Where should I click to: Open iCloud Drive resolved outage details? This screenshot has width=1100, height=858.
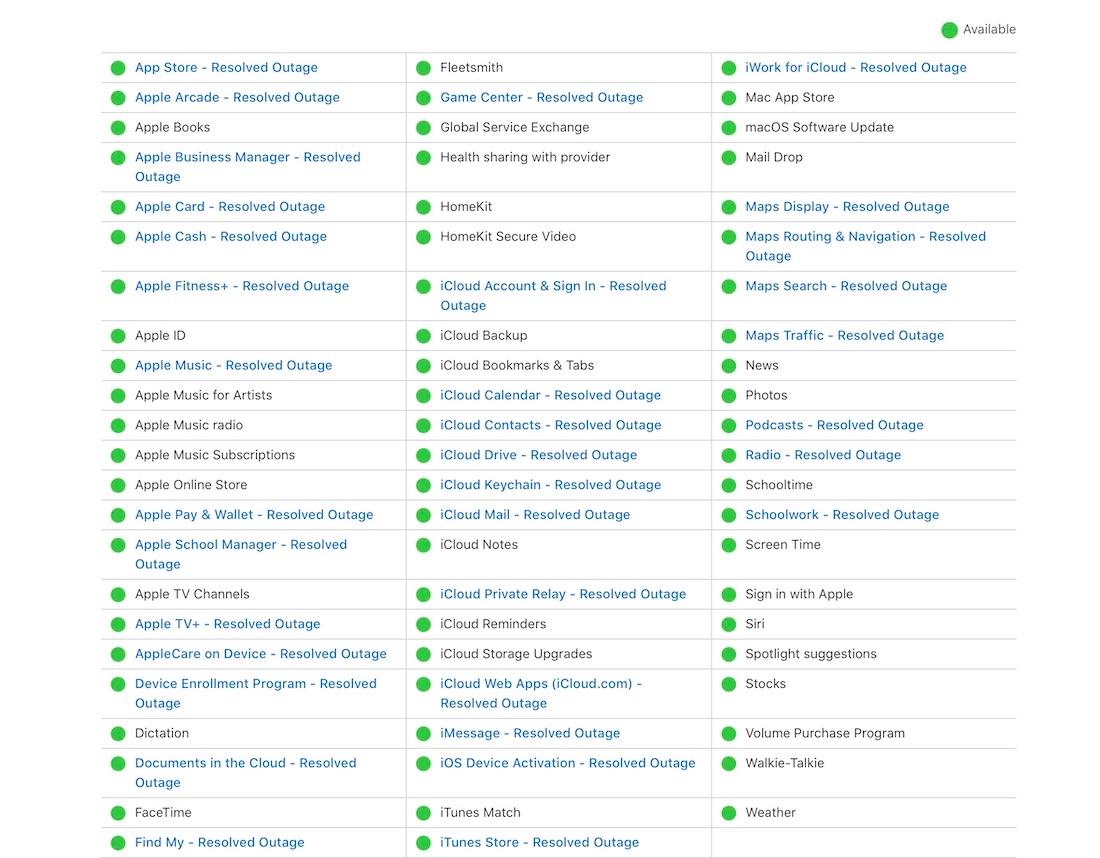[x=539, y=455]
